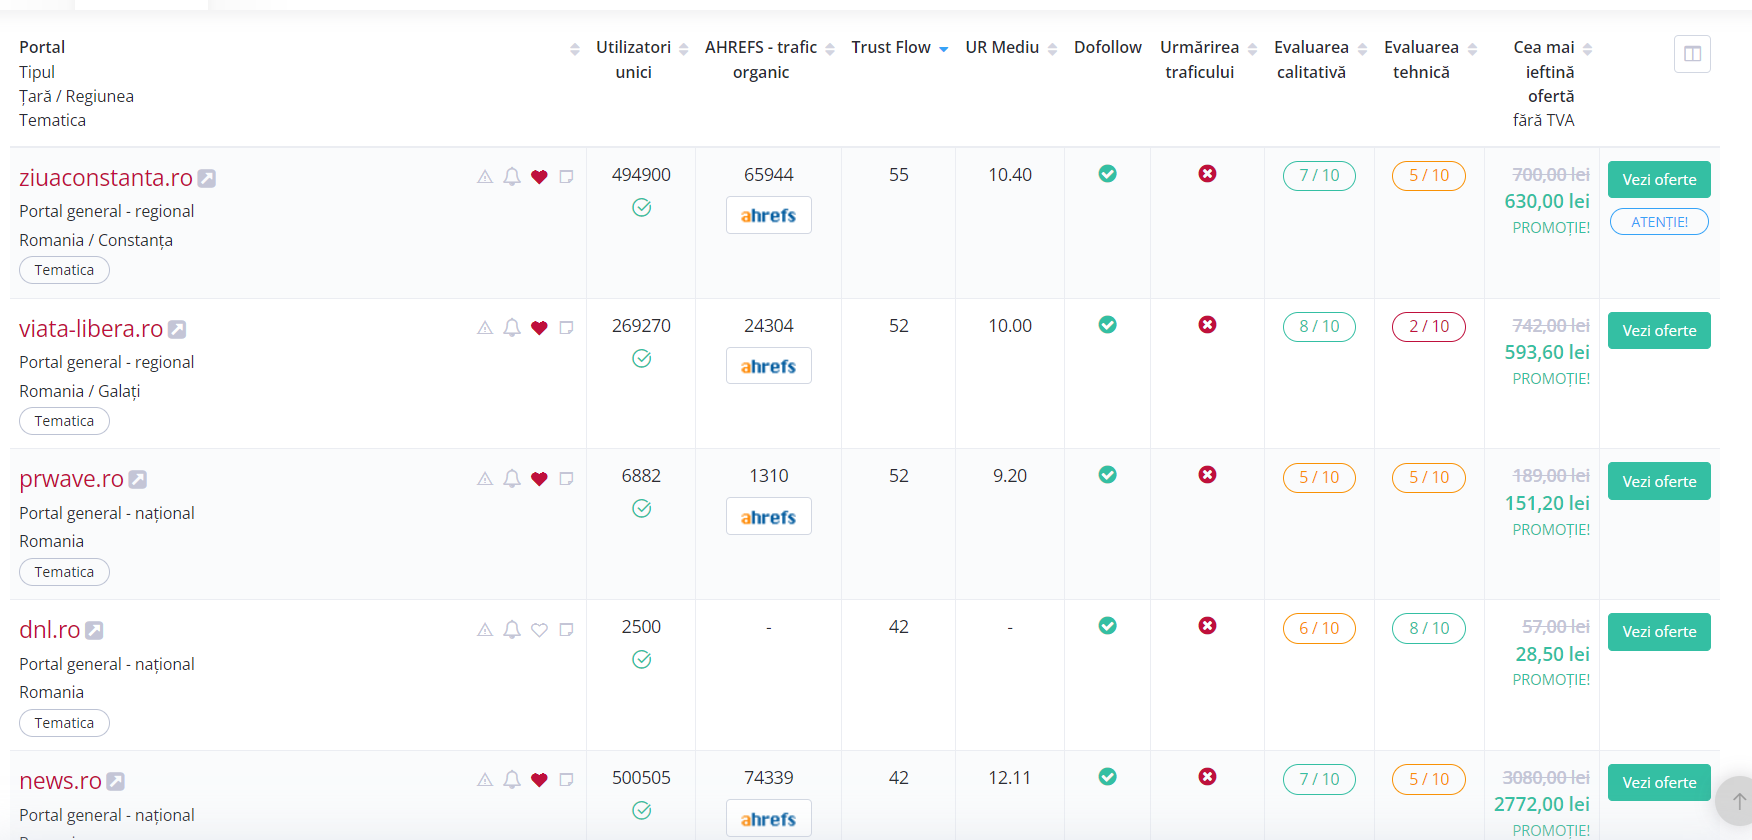This screenshot has width=1752, height=840.
Task: Click warning triangle icon in viata-libera.ro row
Action: pos(485,328)
